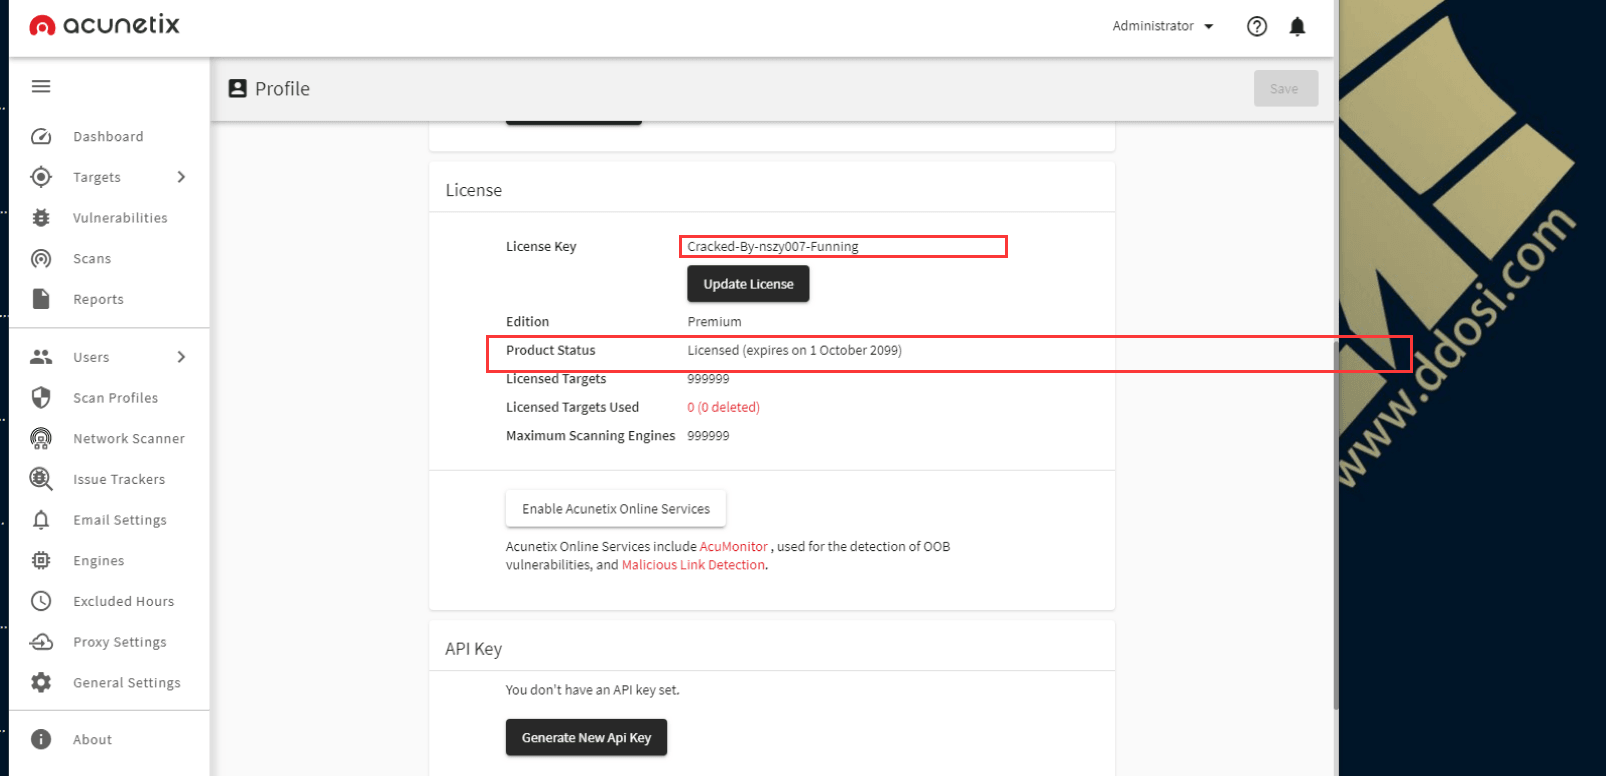Click the General Settings gear icon

coord(41,683)
